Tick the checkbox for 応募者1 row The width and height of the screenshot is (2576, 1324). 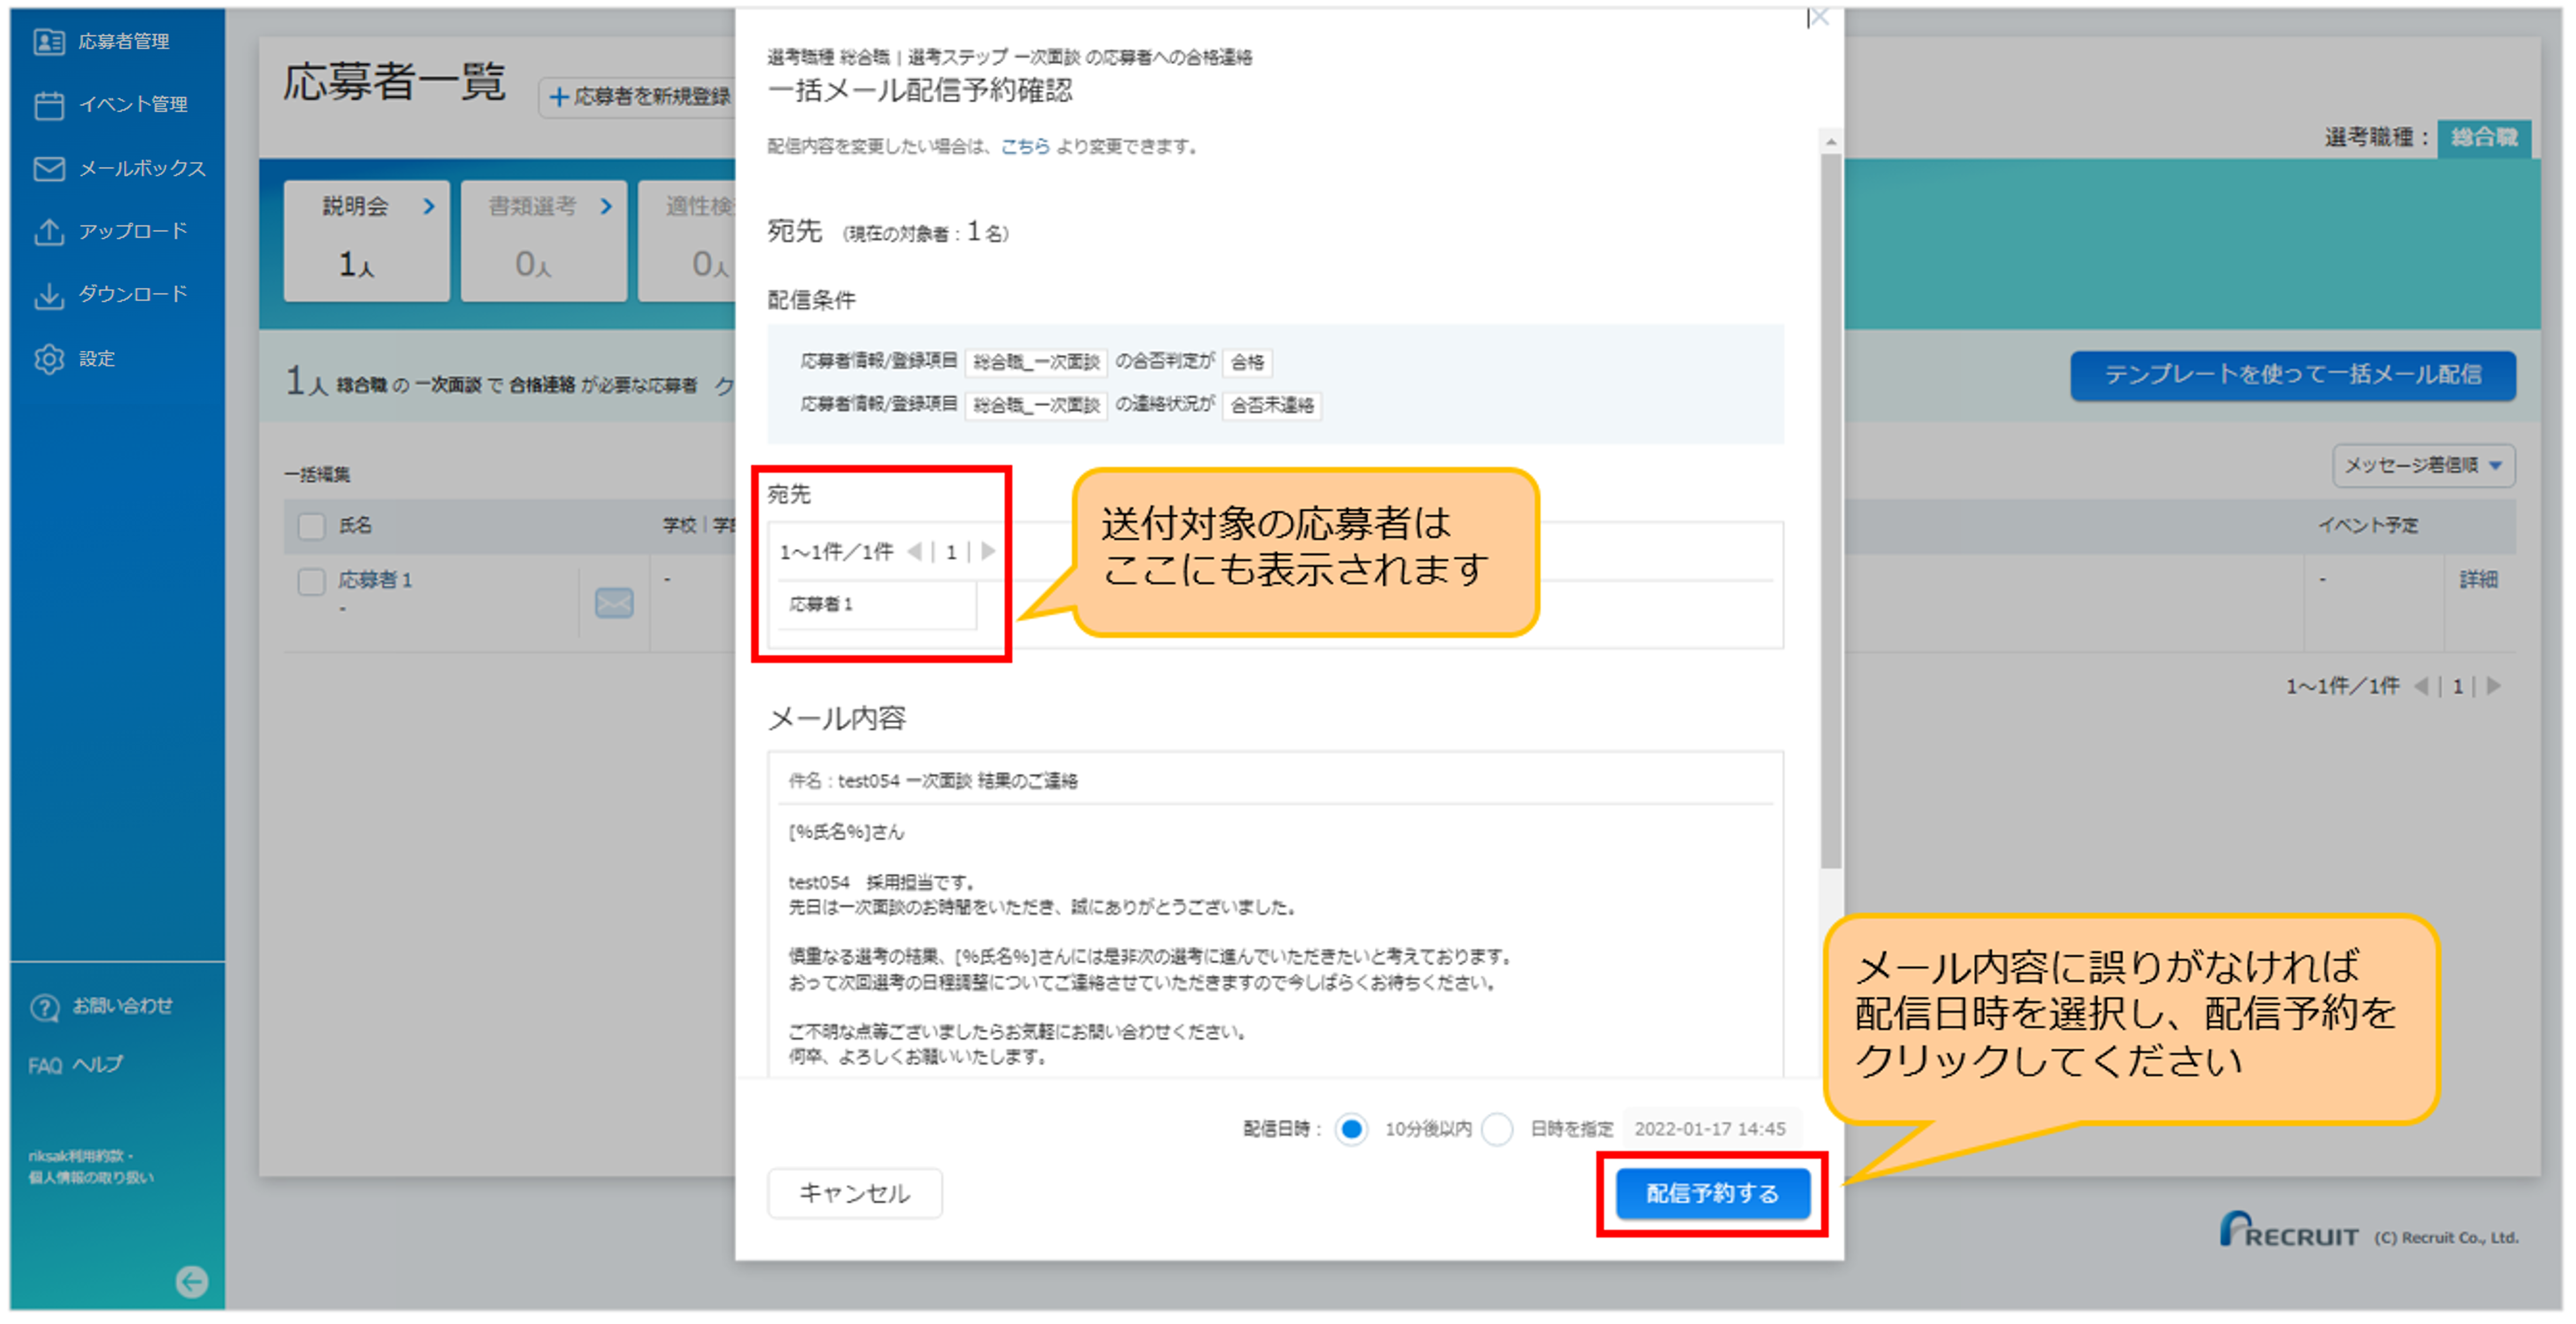pos(312,582)
